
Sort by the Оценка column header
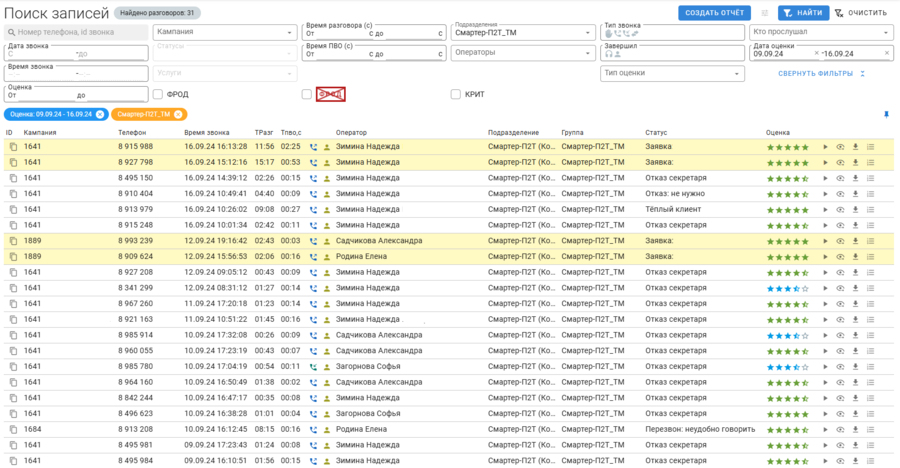tap(777, 133)
